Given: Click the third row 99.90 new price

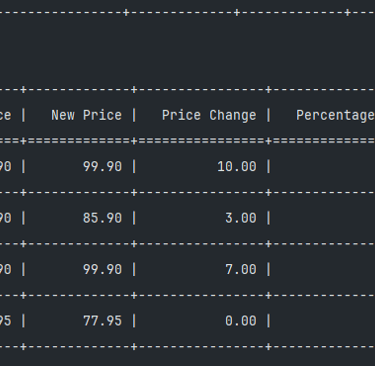Looking at the screenshot, I should [102, 269].
